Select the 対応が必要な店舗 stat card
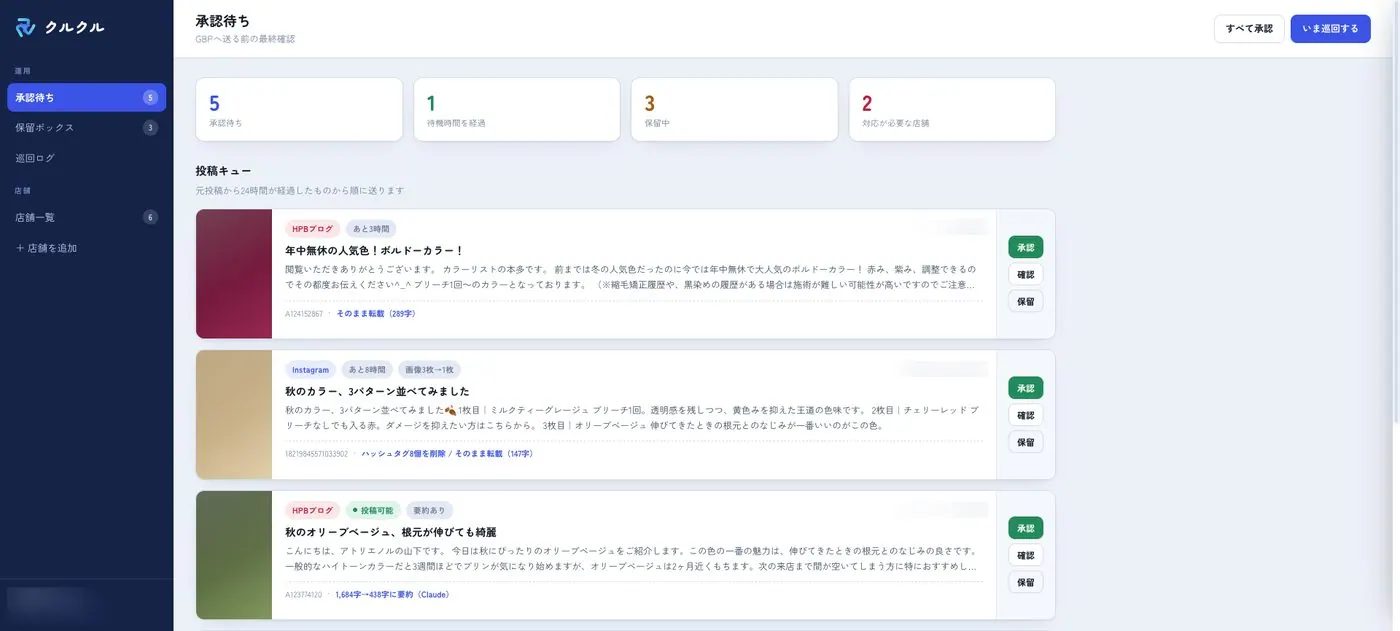This screenshot has height=631, width=1400. pos(952,110)
